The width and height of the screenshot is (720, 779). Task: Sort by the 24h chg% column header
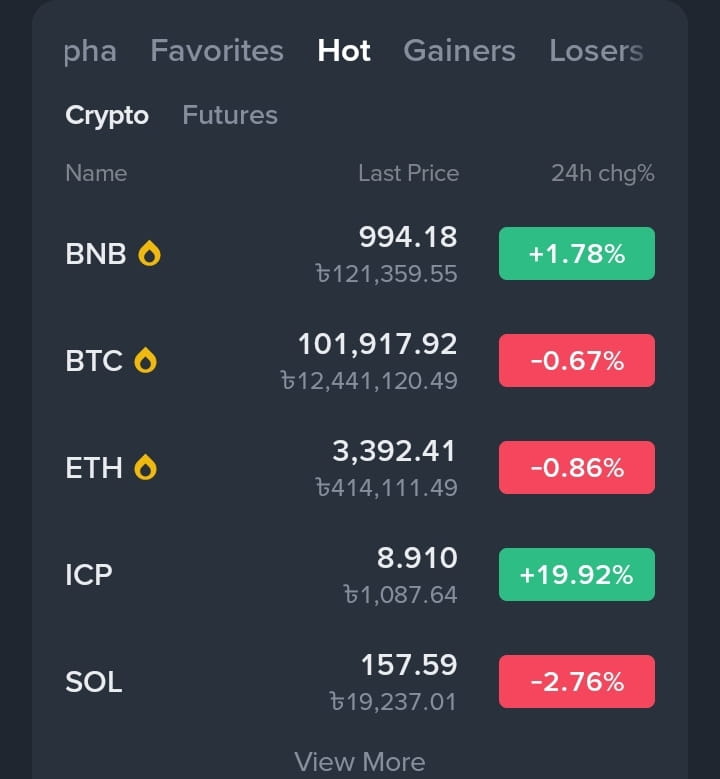coord(603,173)
